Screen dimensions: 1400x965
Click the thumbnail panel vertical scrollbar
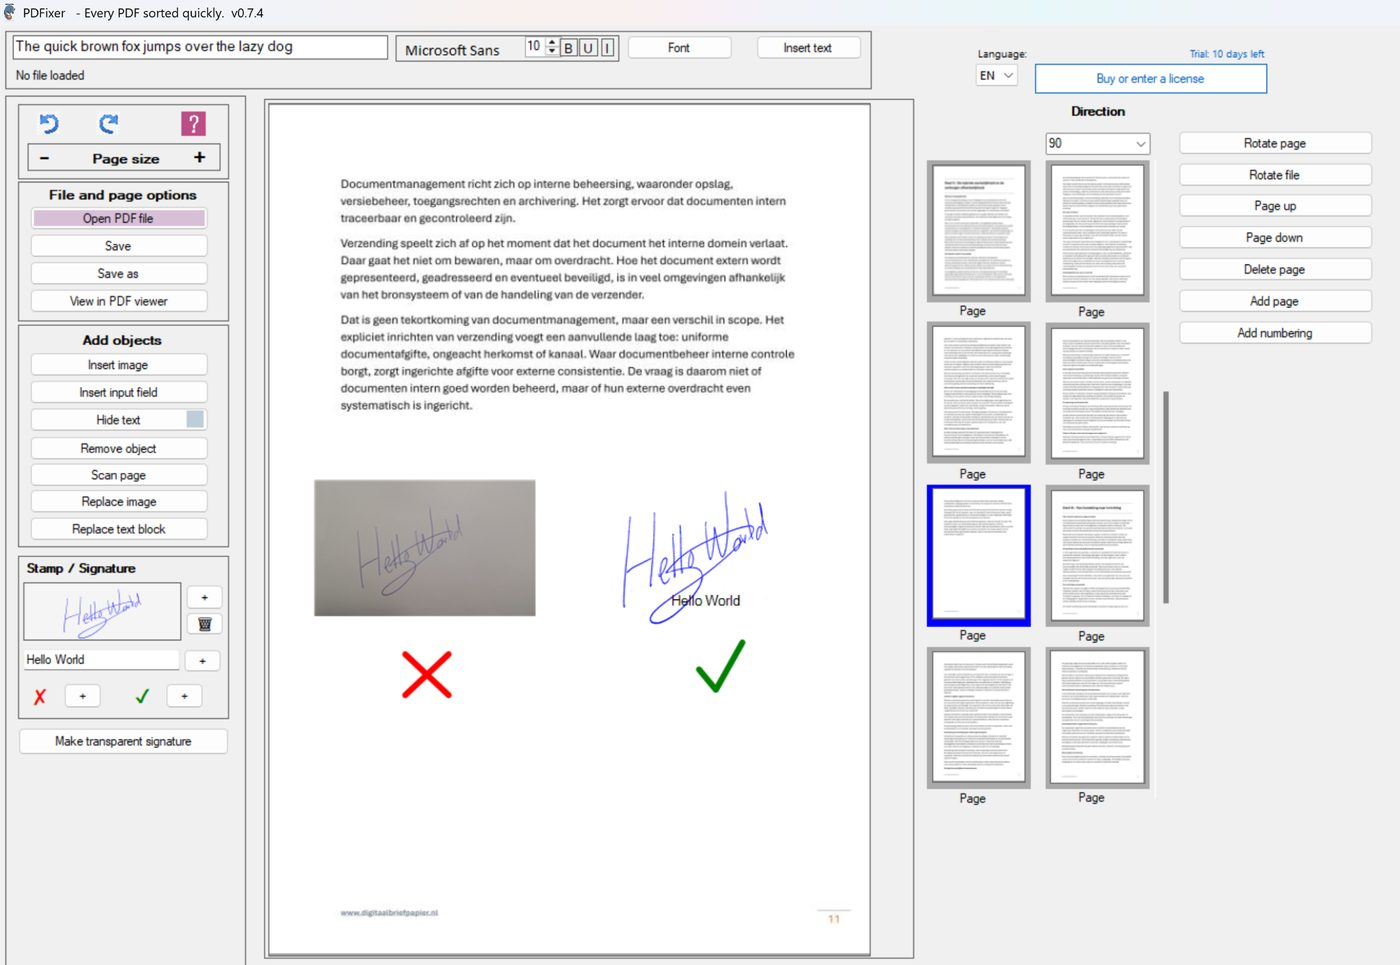1166,497
